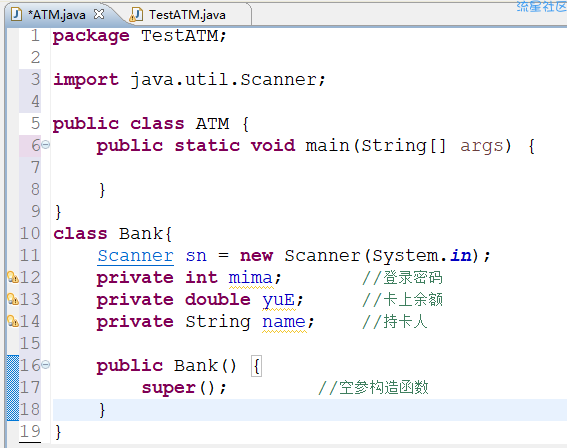Place cursor on highlighted line 18
Image resolution: width=567 pixels, height=448 pixels.
tap(310, 410)
